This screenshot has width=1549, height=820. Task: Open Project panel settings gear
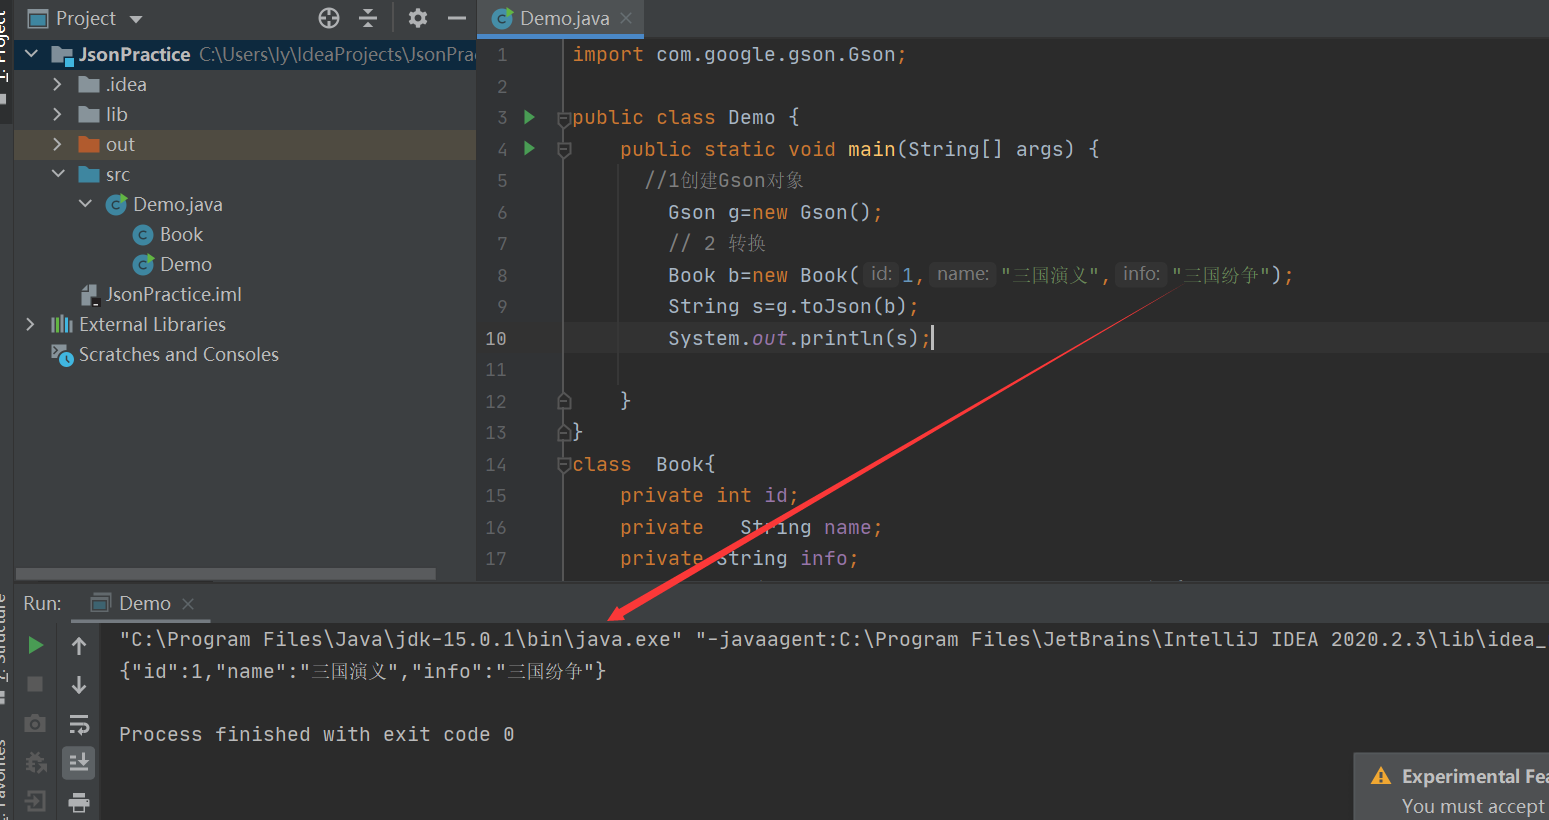[x=418, y=18]
